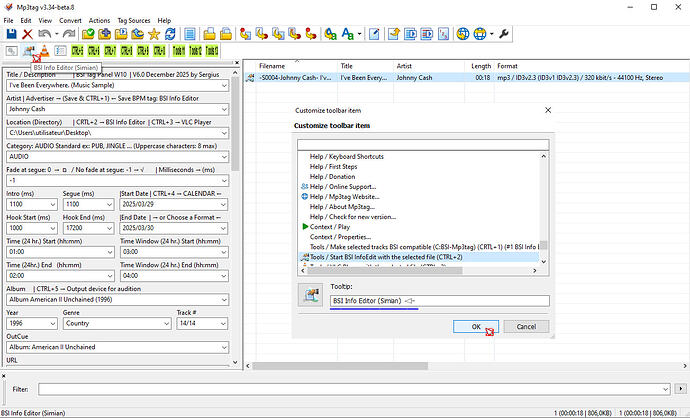Expand the Location directory combo box
The height and width of the screenshot is (418, 690).
[224, 133]
